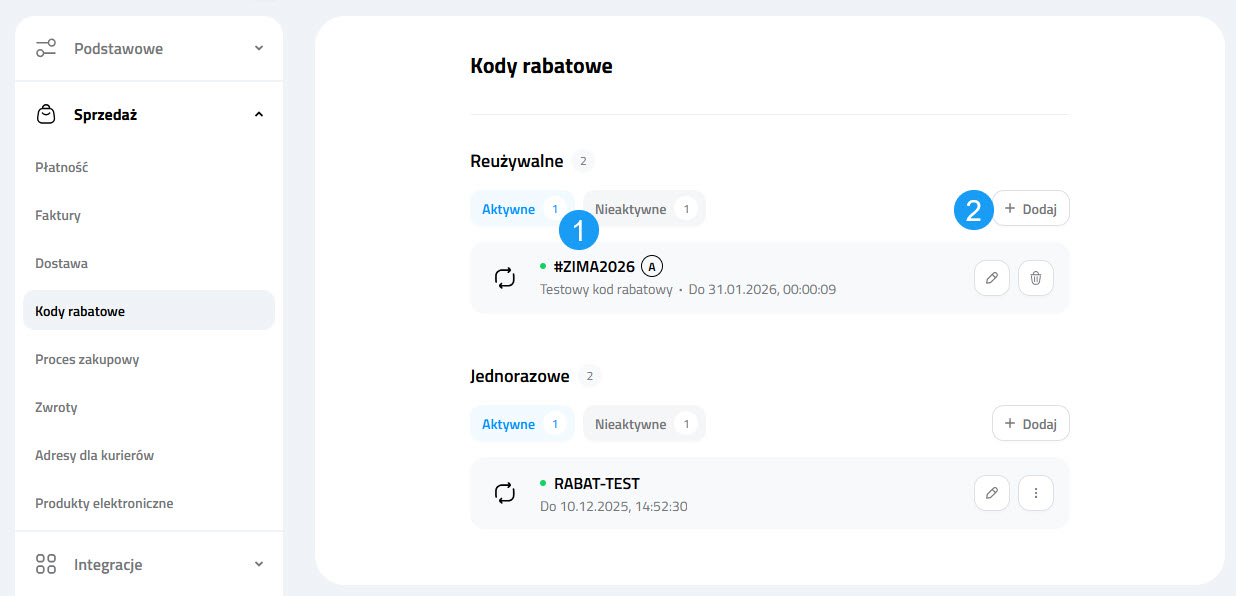1236x596 pixels.
Task: Open Produkty elektroniczne in sidebar
Action: pos(104,503)
